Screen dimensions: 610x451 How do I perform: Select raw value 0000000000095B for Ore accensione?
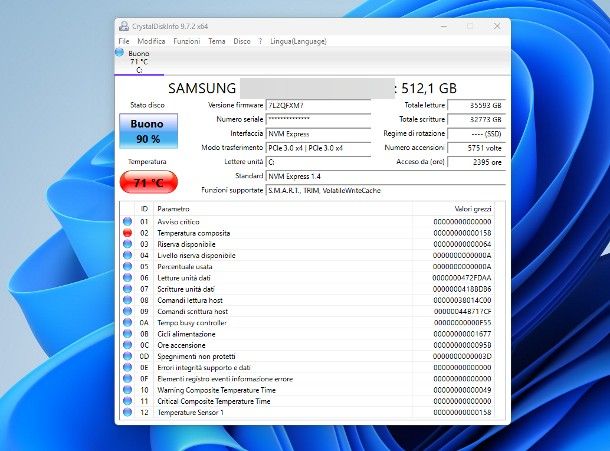click(x=462, y=345)
